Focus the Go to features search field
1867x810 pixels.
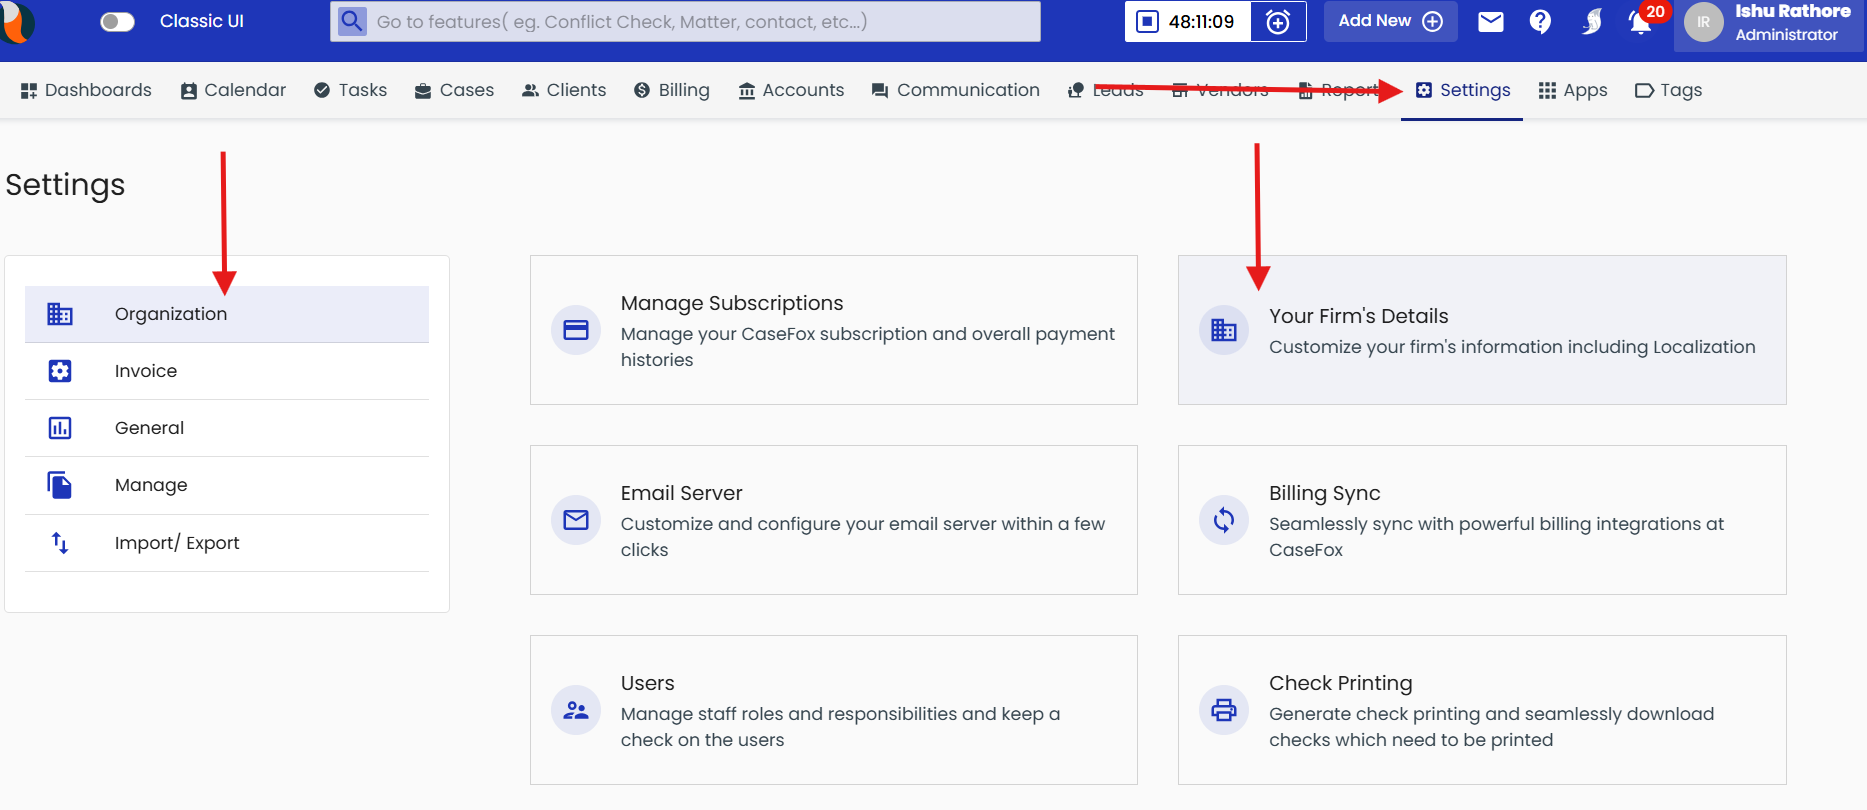point(700,21)
